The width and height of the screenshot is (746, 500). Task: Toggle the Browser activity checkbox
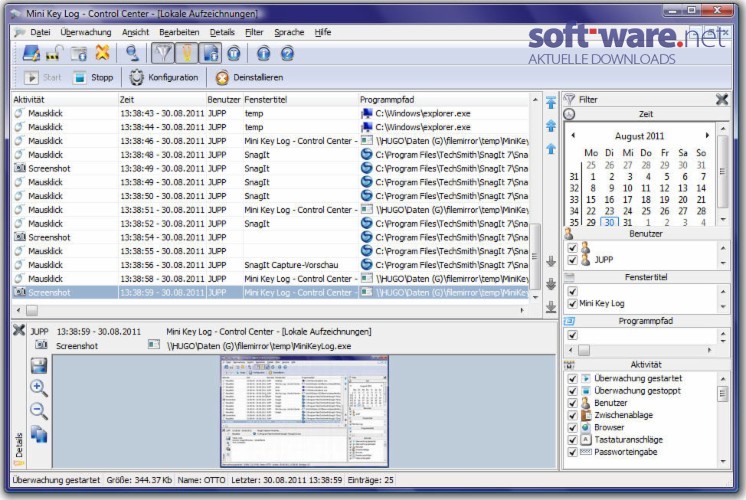click(572, 428)
